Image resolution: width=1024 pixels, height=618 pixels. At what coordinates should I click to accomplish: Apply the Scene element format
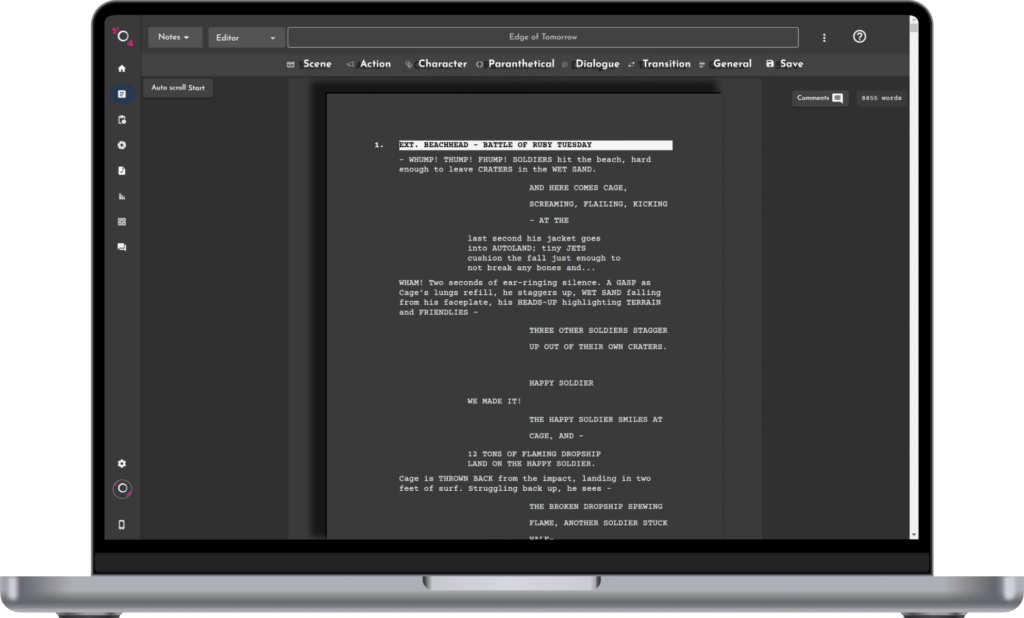pyautogui.click(x=310, y=64)
